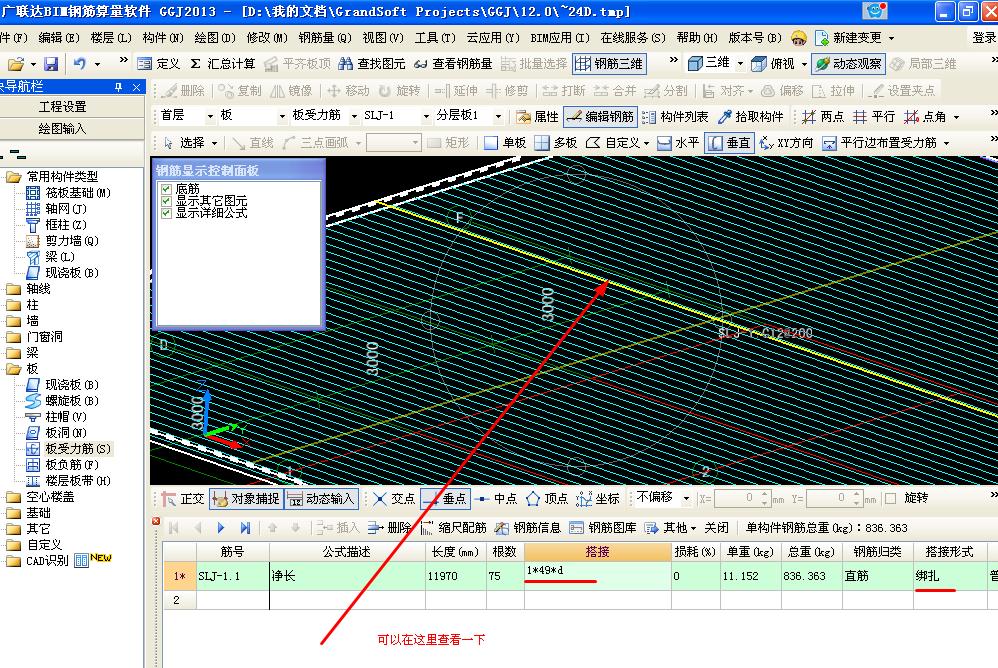
Task: Click the 搭接 cell 1*49*d
Action: pyautogui.click(x=598, y=575)
